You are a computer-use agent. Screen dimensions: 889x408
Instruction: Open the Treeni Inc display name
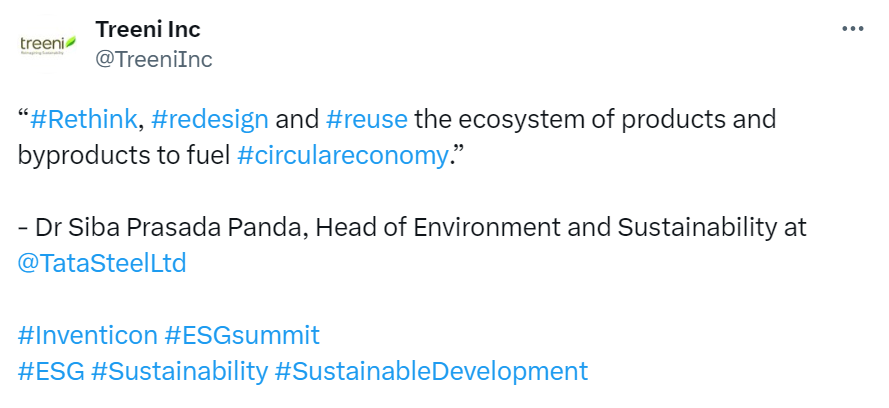(147, 29)
